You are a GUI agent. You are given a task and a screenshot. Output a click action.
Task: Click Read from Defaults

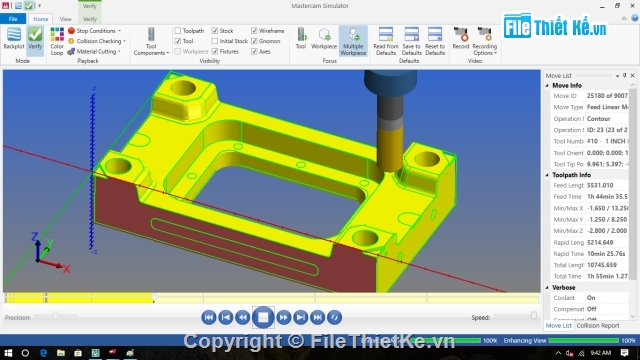click(x=386, y=41)
